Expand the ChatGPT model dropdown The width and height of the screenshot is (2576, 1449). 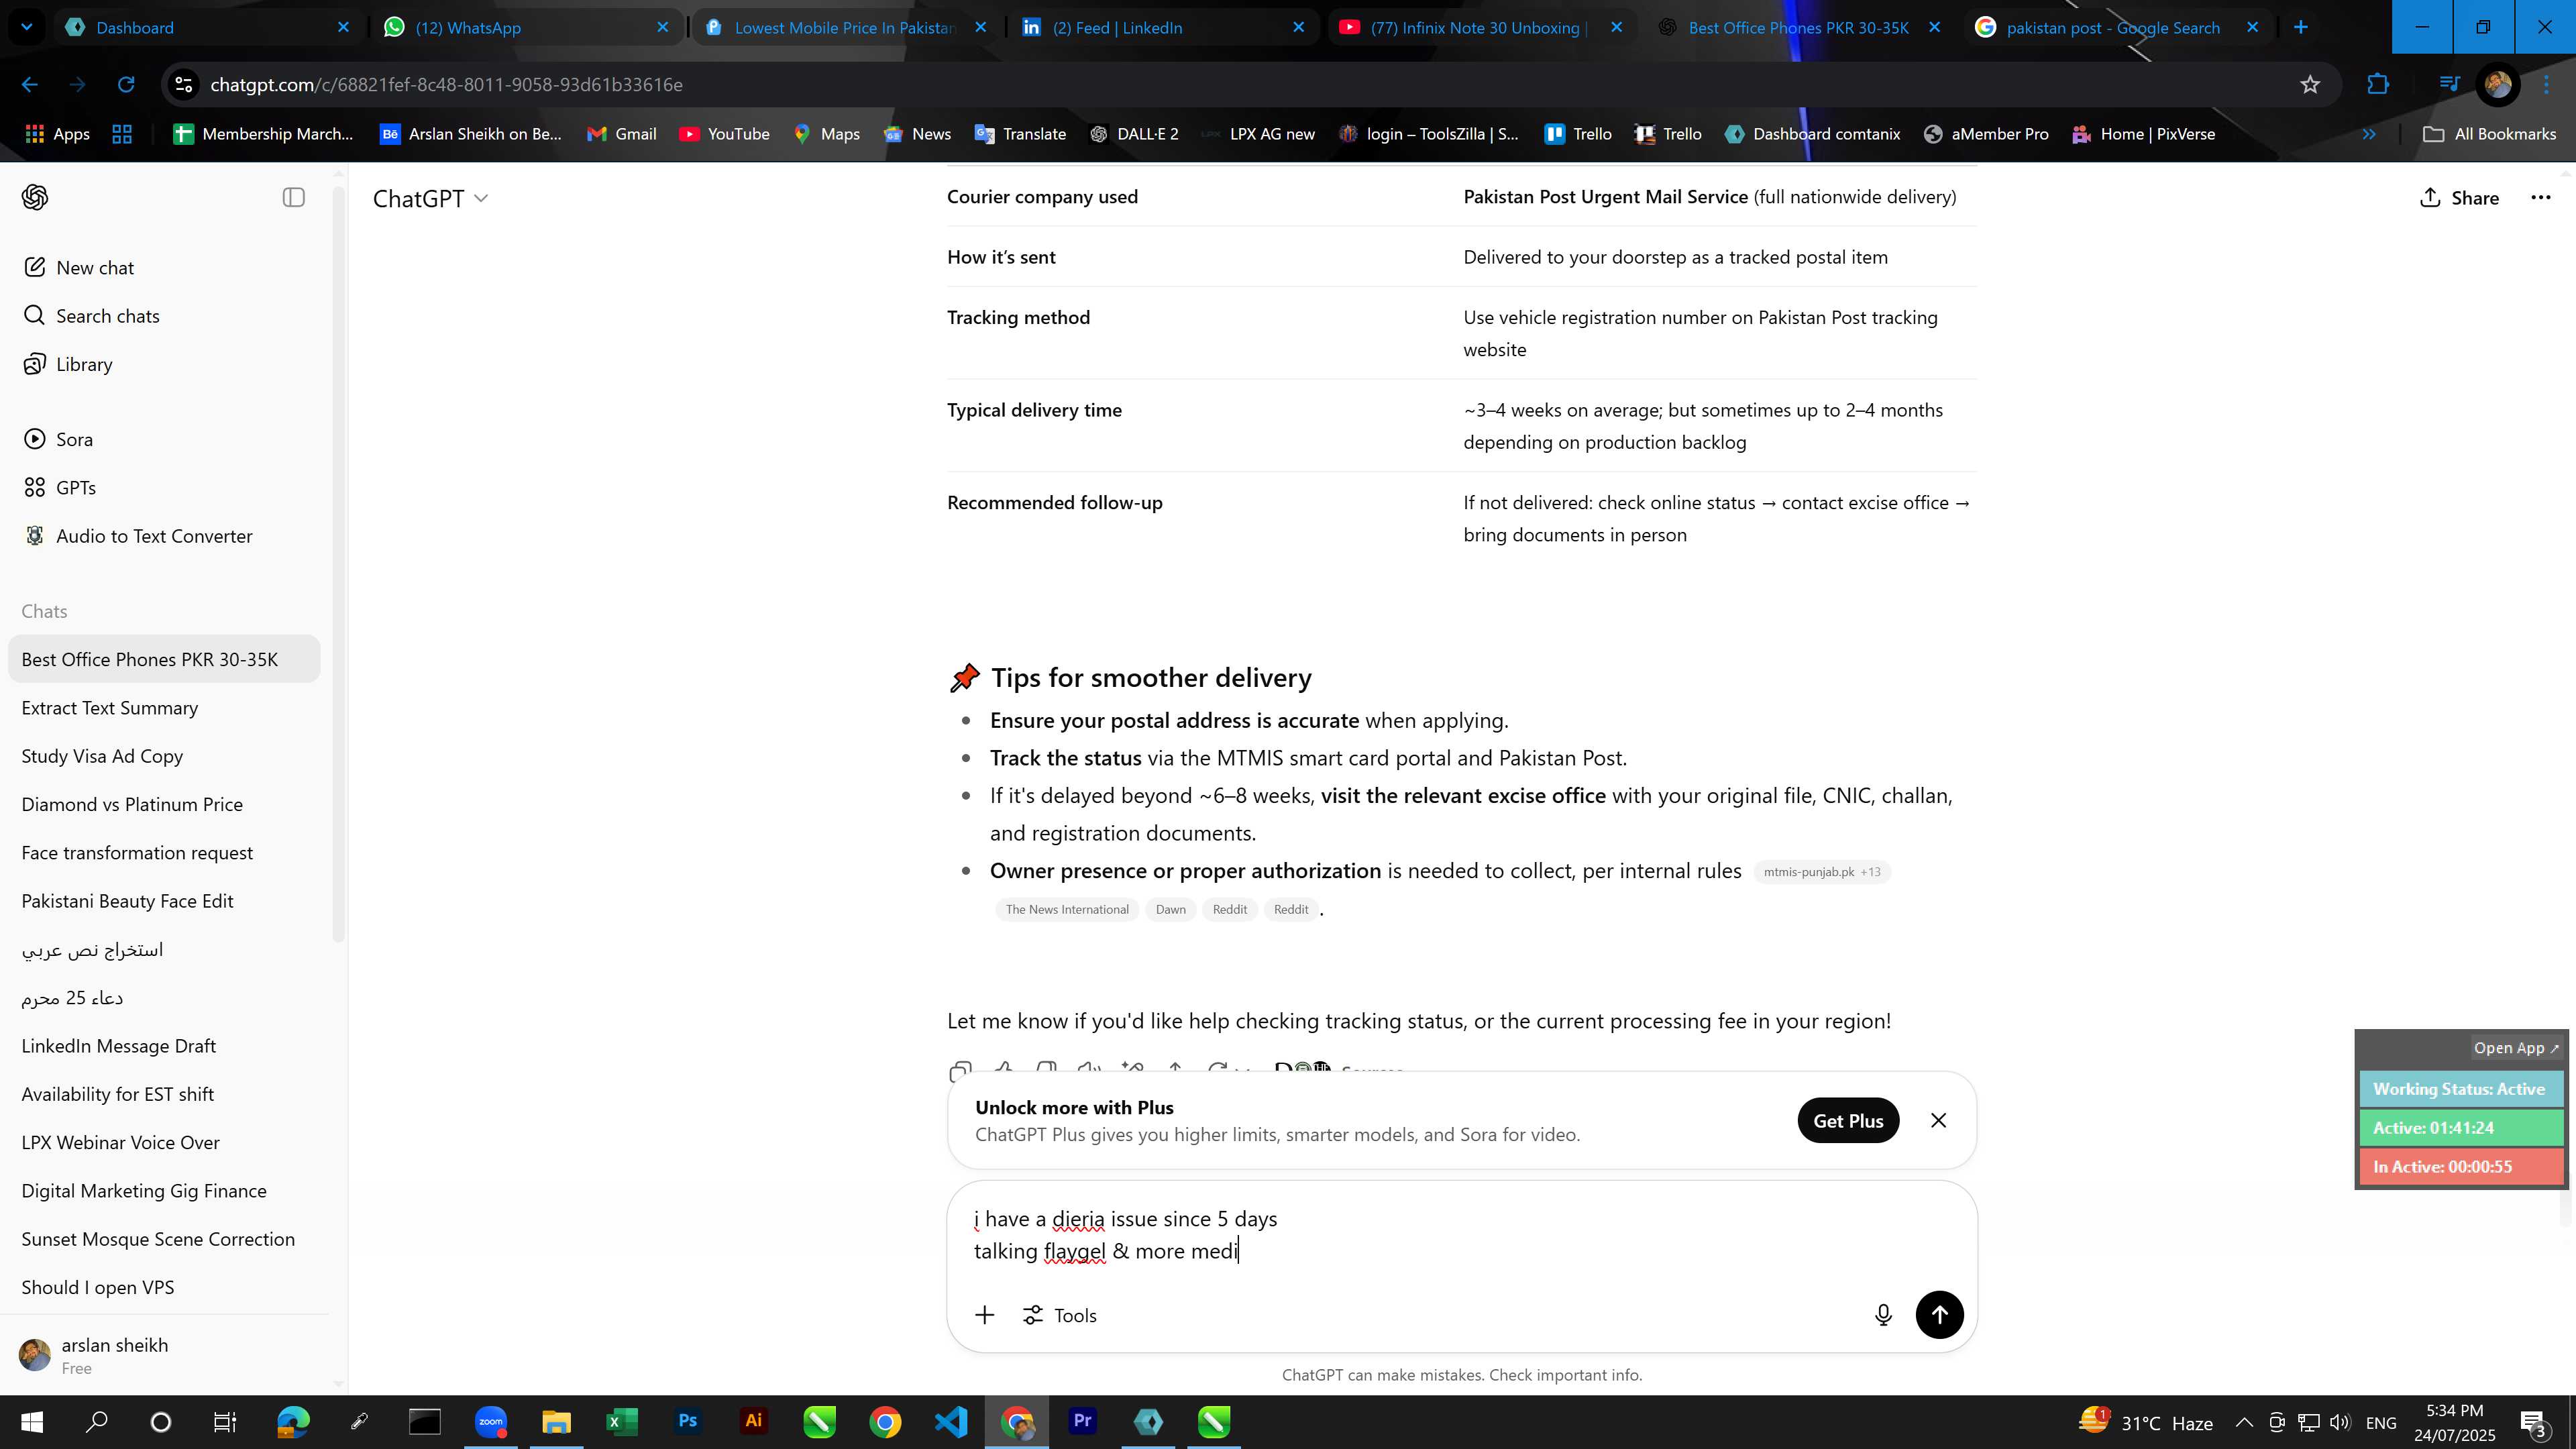pos(430,198)
